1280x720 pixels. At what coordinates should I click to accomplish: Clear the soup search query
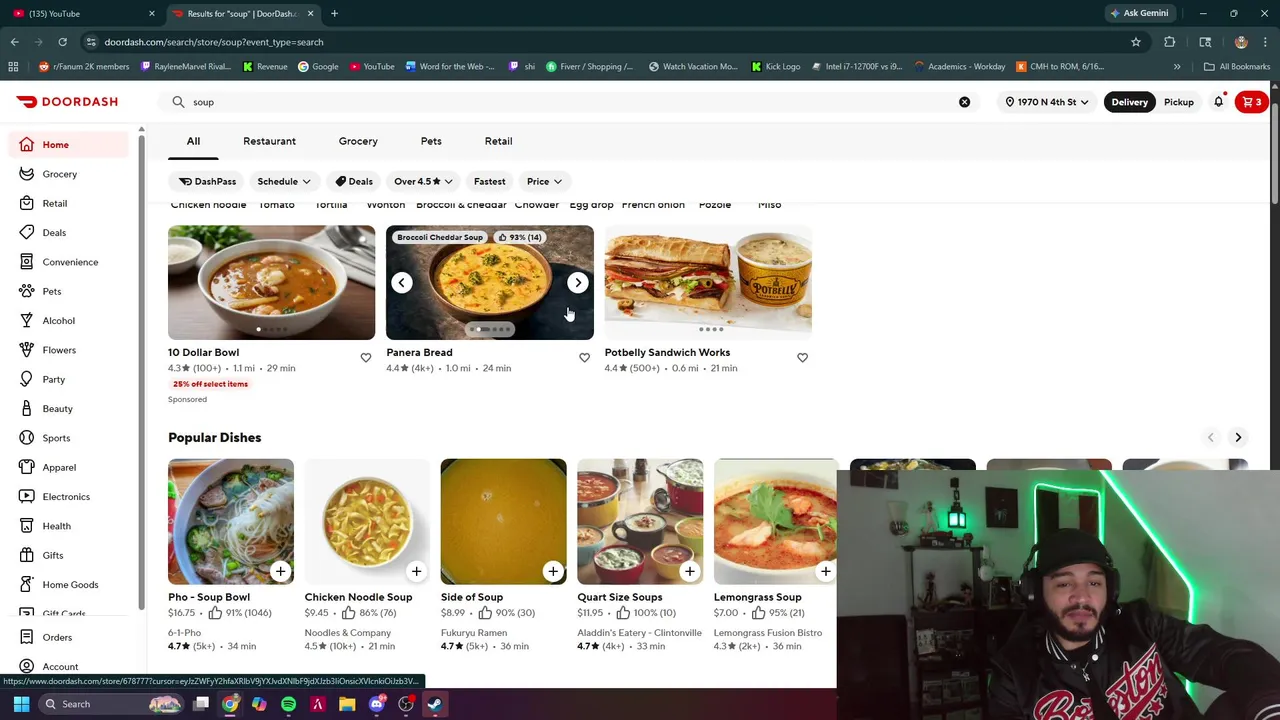click(964, 102)
